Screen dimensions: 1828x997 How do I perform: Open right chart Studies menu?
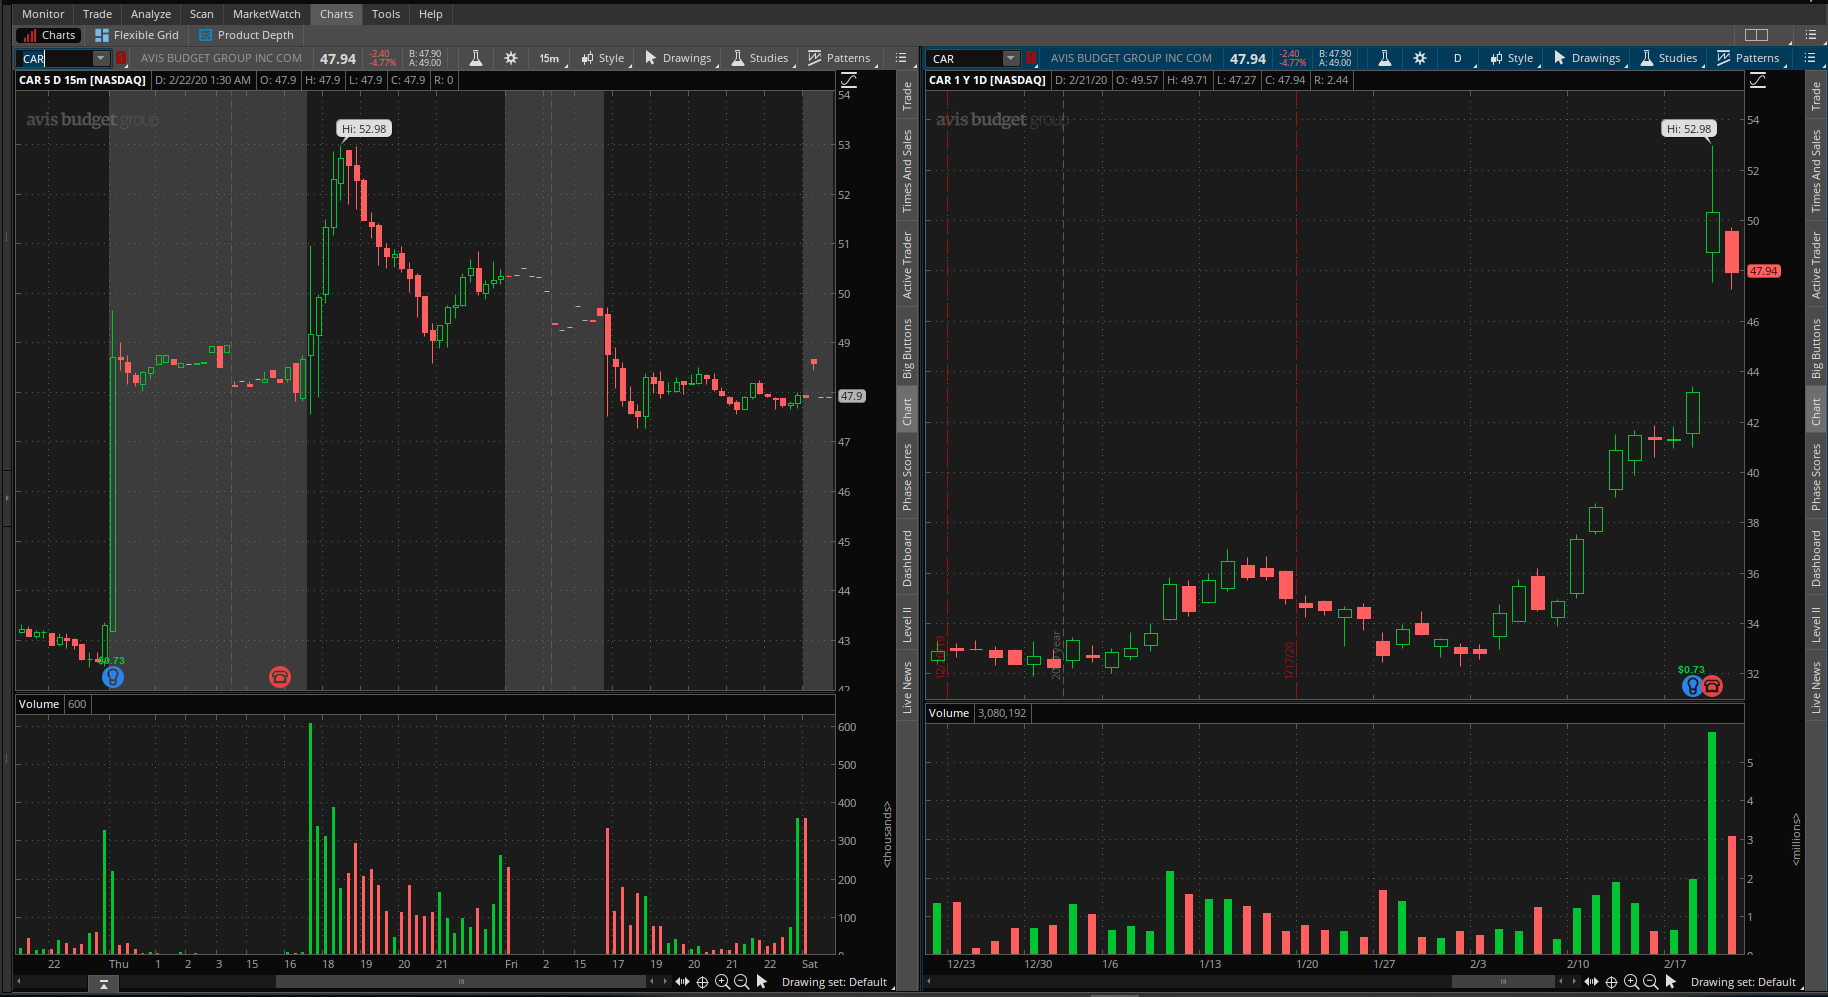(x=1669, y=58)
